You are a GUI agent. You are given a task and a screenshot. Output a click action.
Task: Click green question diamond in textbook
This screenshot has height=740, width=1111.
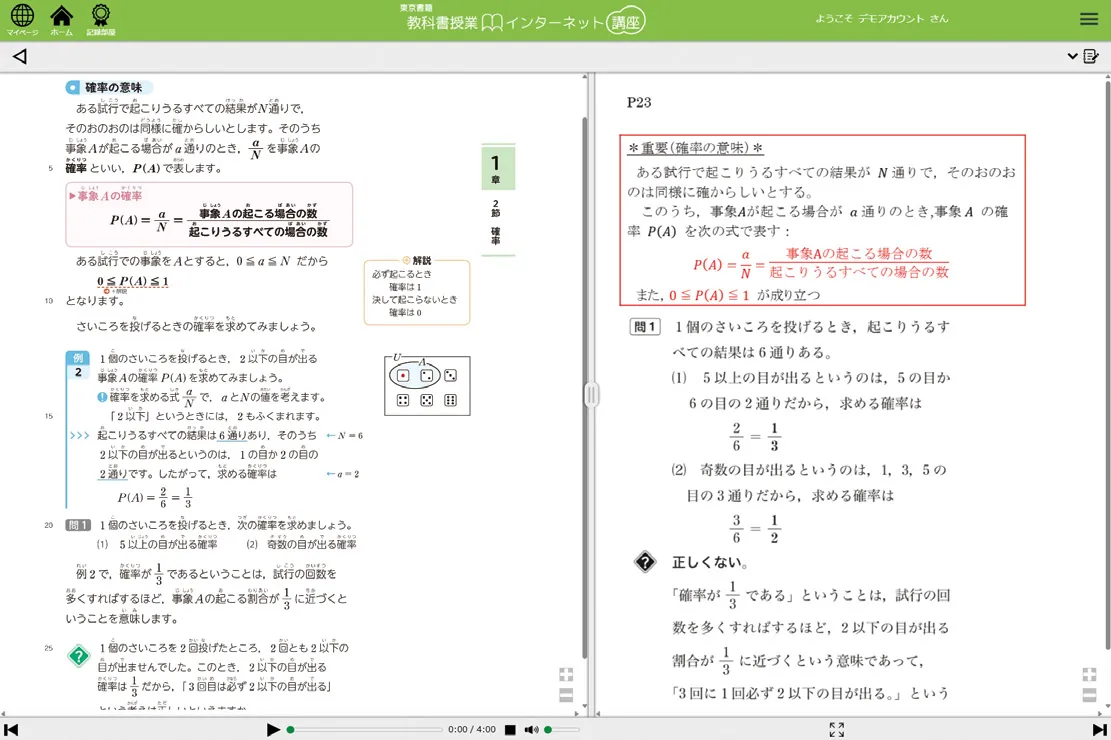tap(79, 656)
